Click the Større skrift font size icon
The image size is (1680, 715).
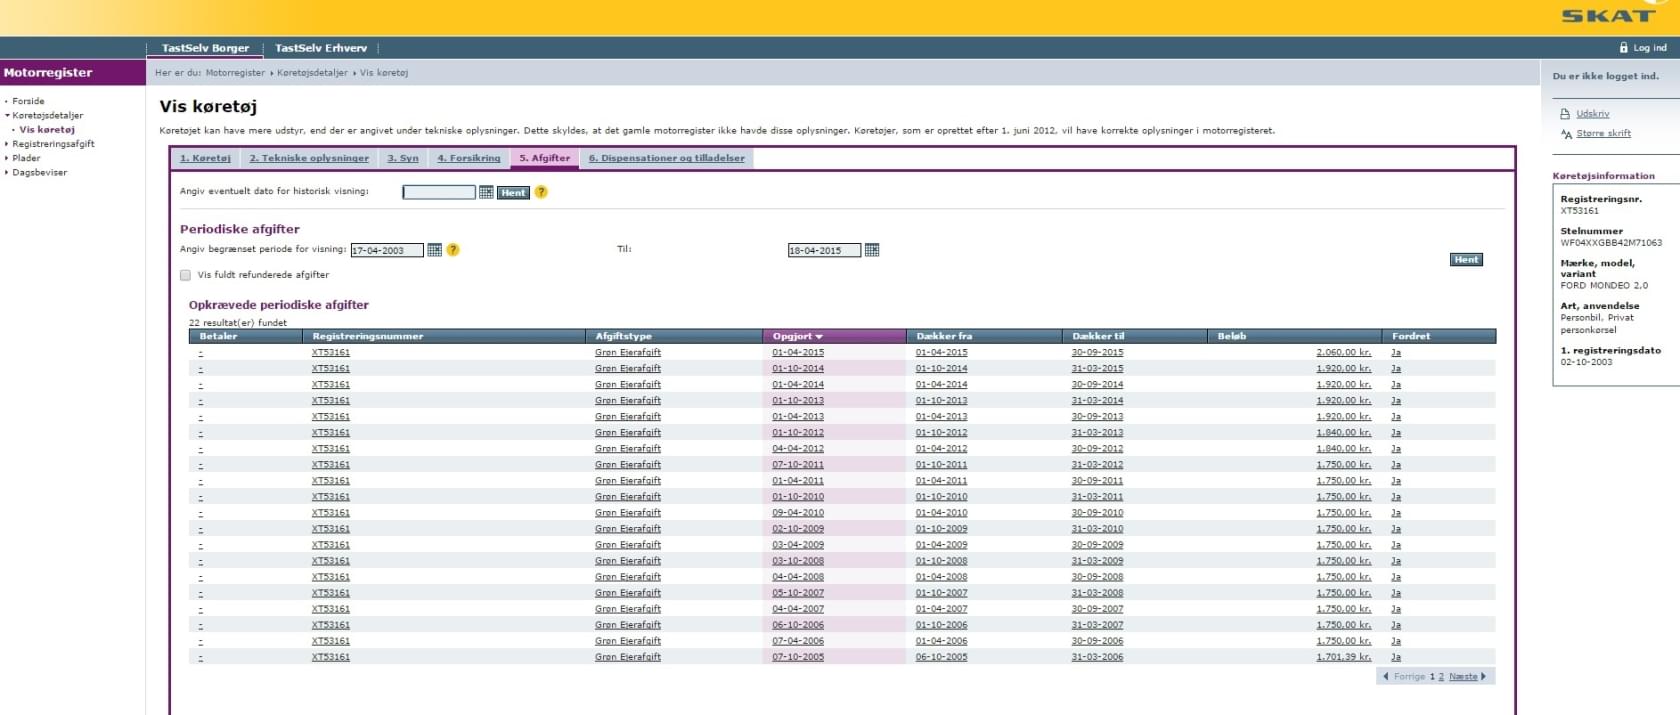click(x=1566, y=133)
